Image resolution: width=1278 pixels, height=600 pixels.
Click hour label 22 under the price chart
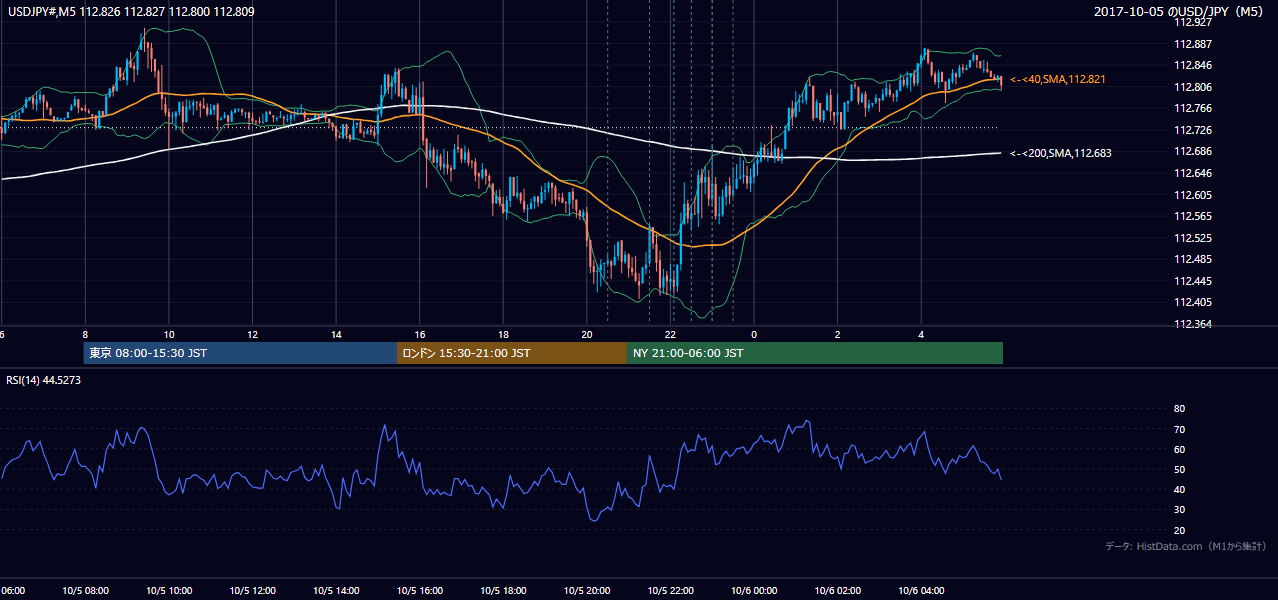671,334
